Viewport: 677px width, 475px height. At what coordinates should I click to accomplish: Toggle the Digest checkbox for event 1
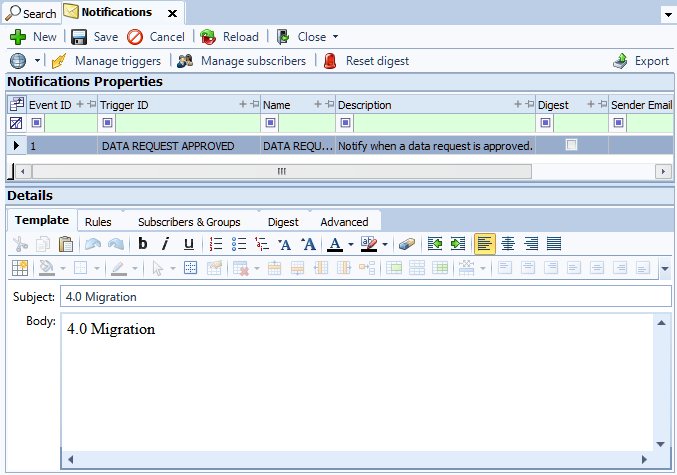coord(571,145)
